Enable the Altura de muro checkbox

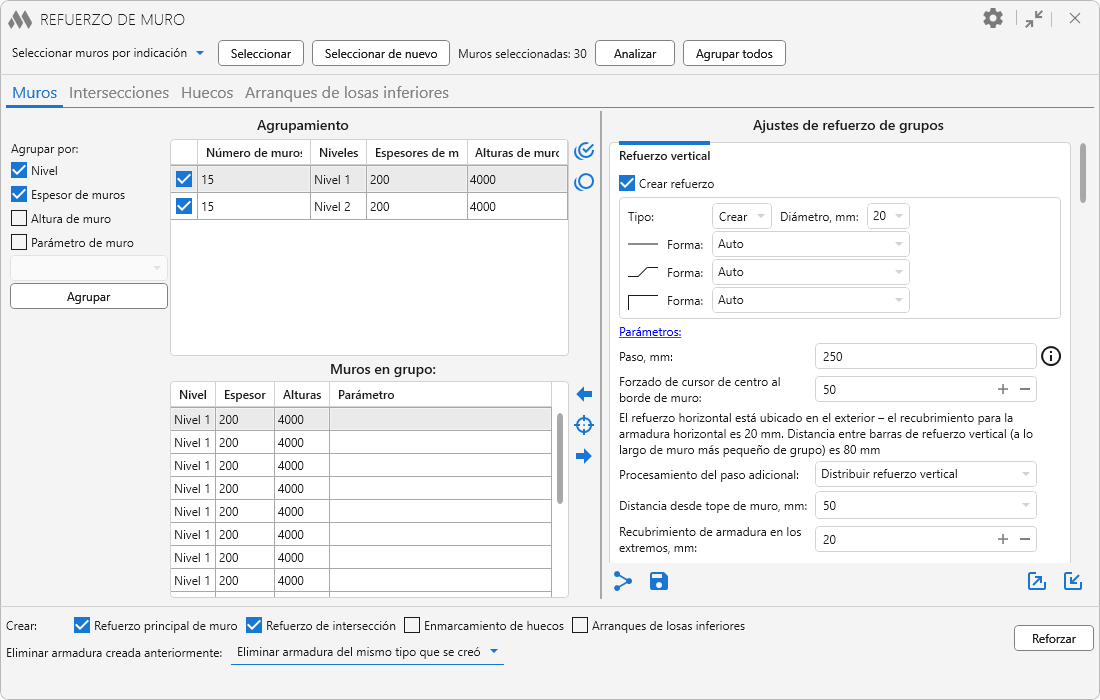19,218
